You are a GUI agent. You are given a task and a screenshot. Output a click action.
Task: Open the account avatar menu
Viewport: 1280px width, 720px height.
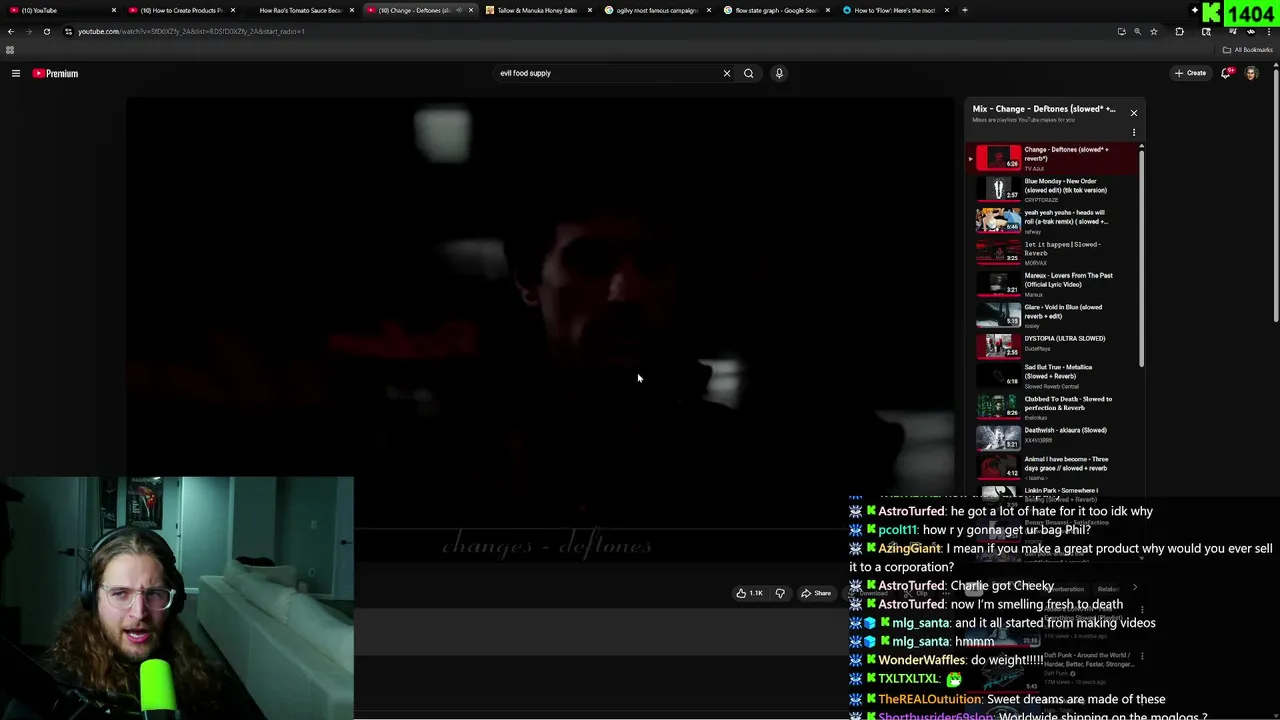(1251, 73)
